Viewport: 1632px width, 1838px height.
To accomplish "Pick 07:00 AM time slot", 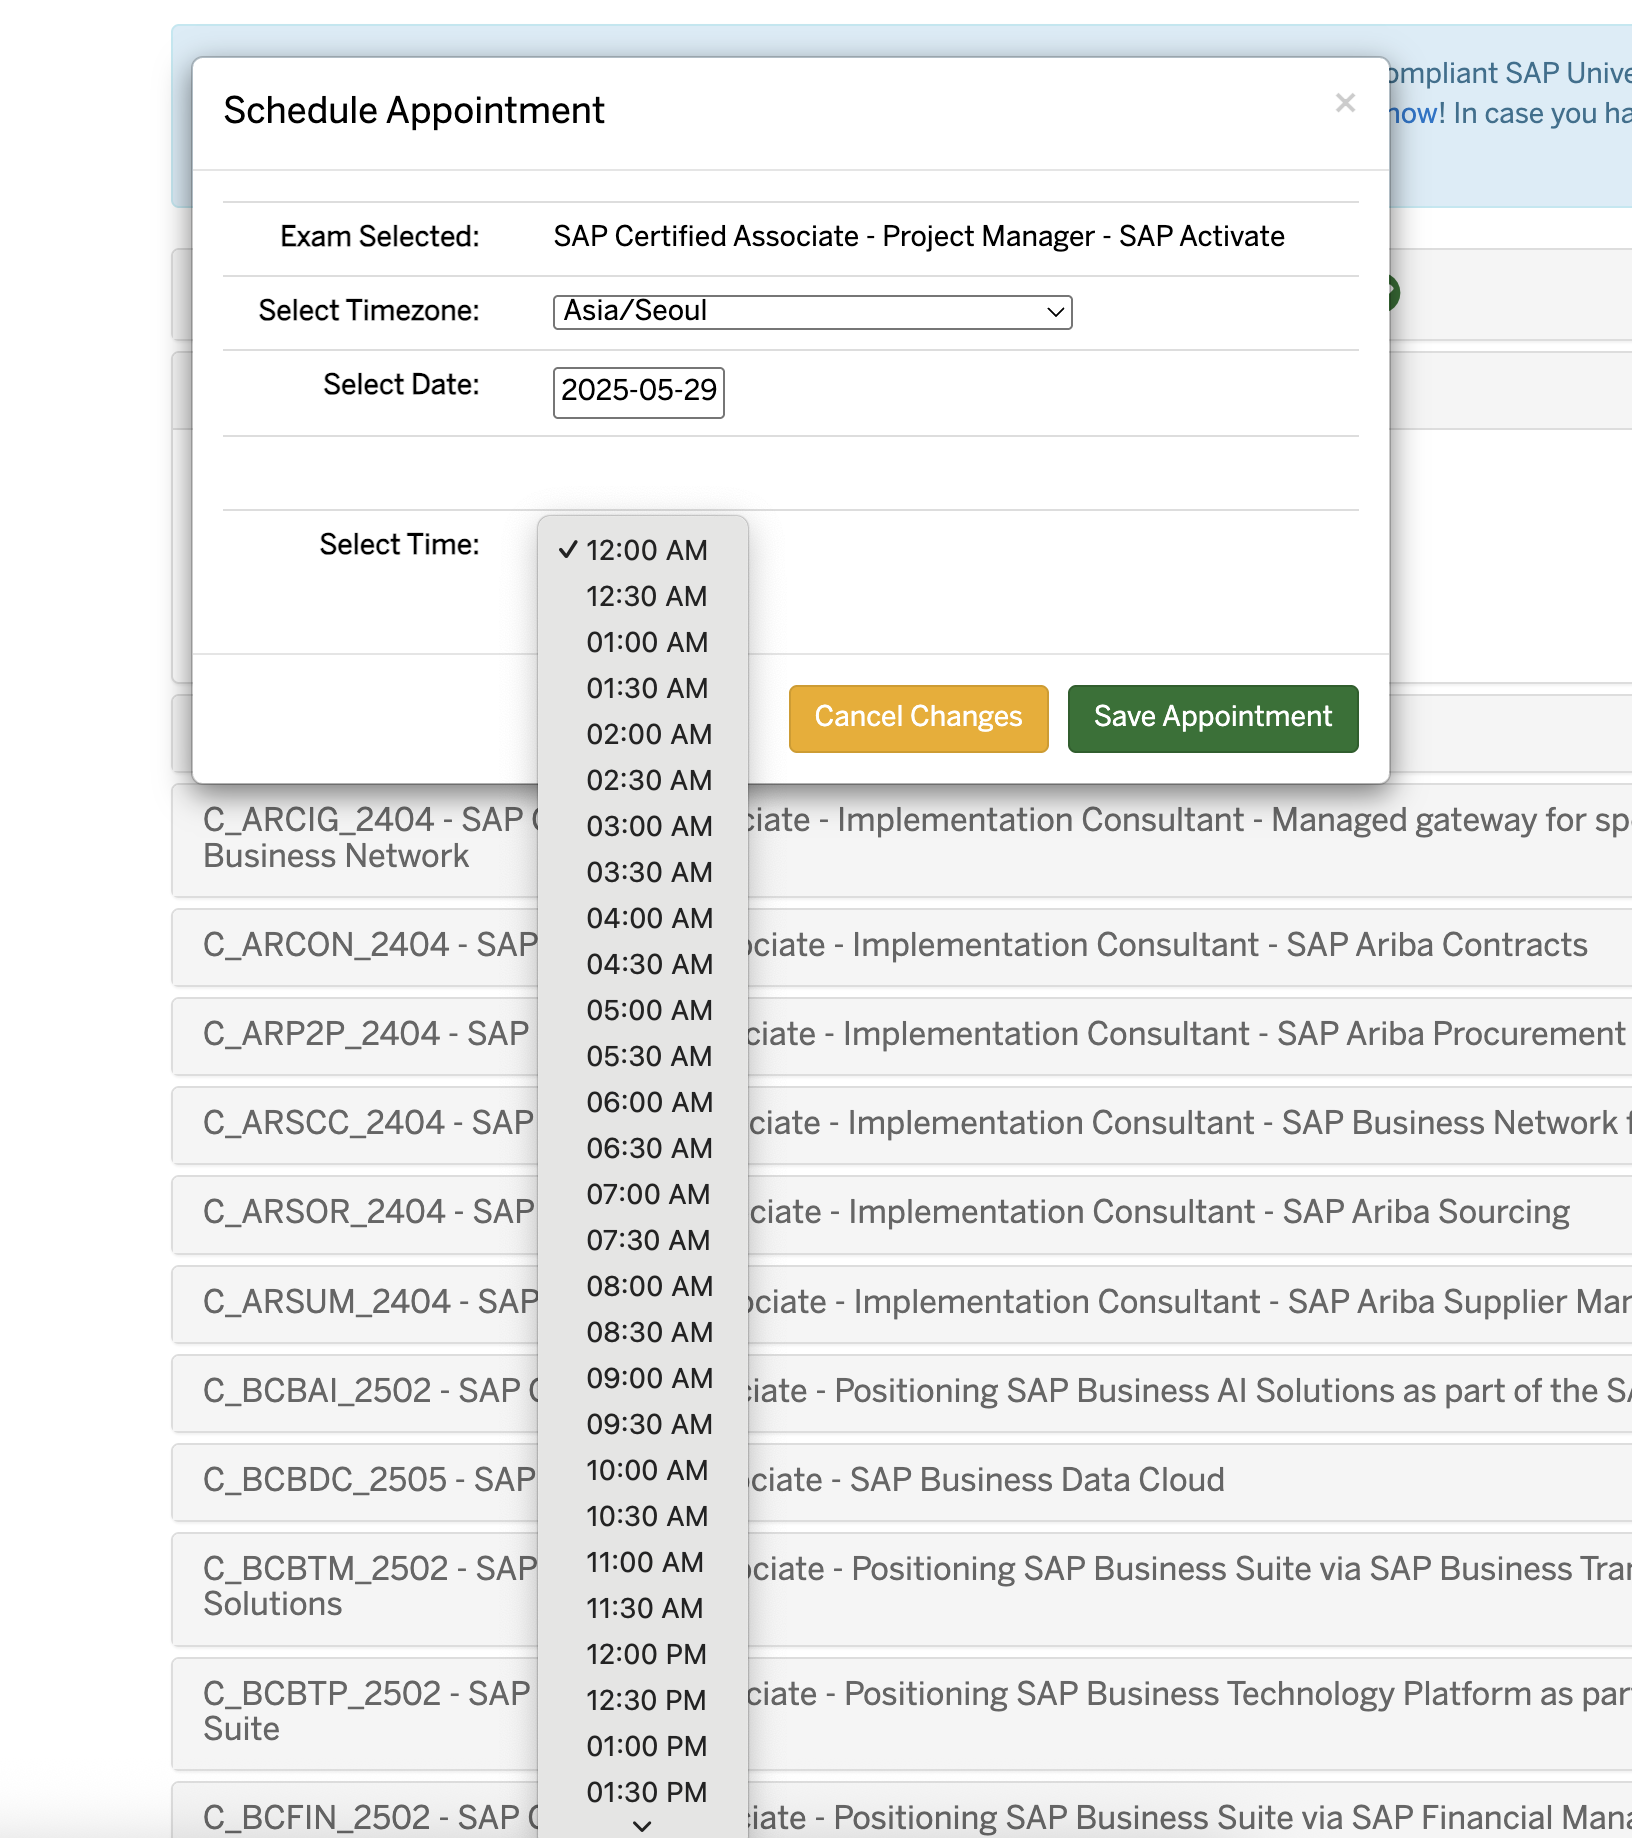I will (x=643, y=1194).
